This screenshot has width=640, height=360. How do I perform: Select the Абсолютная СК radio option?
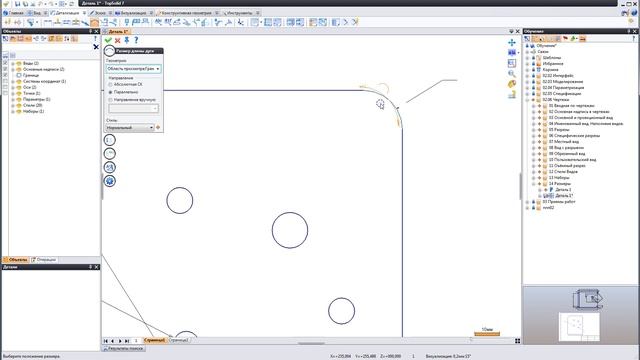click(110, 84)
